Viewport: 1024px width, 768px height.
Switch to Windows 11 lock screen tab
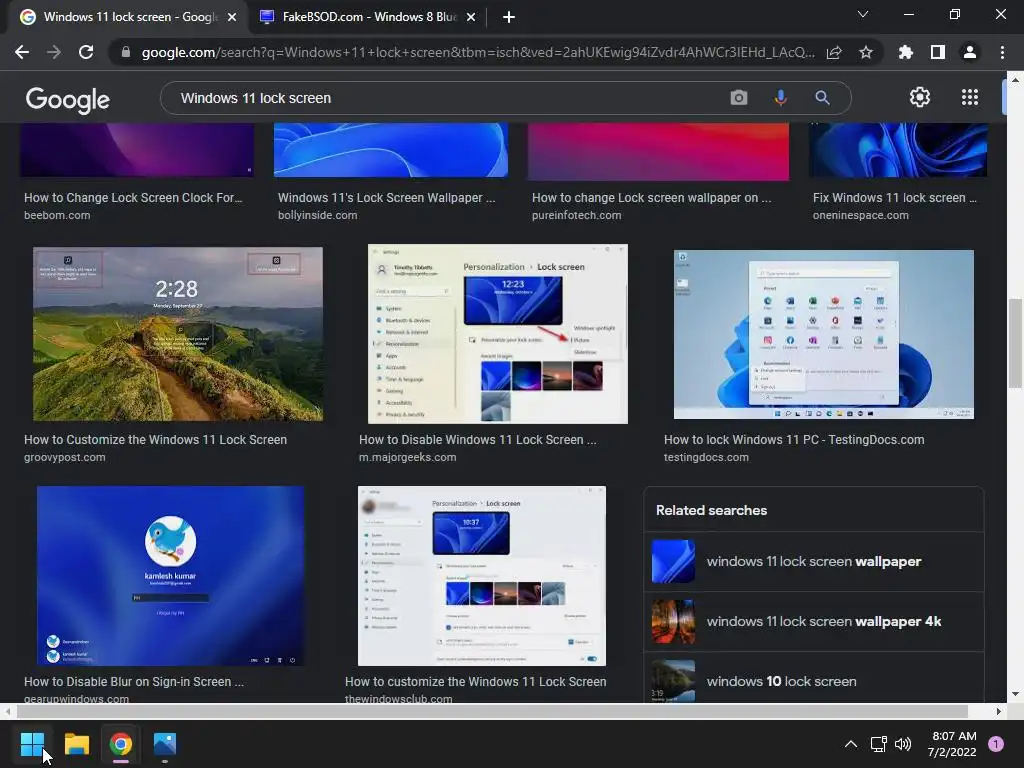tap(129, 17)
